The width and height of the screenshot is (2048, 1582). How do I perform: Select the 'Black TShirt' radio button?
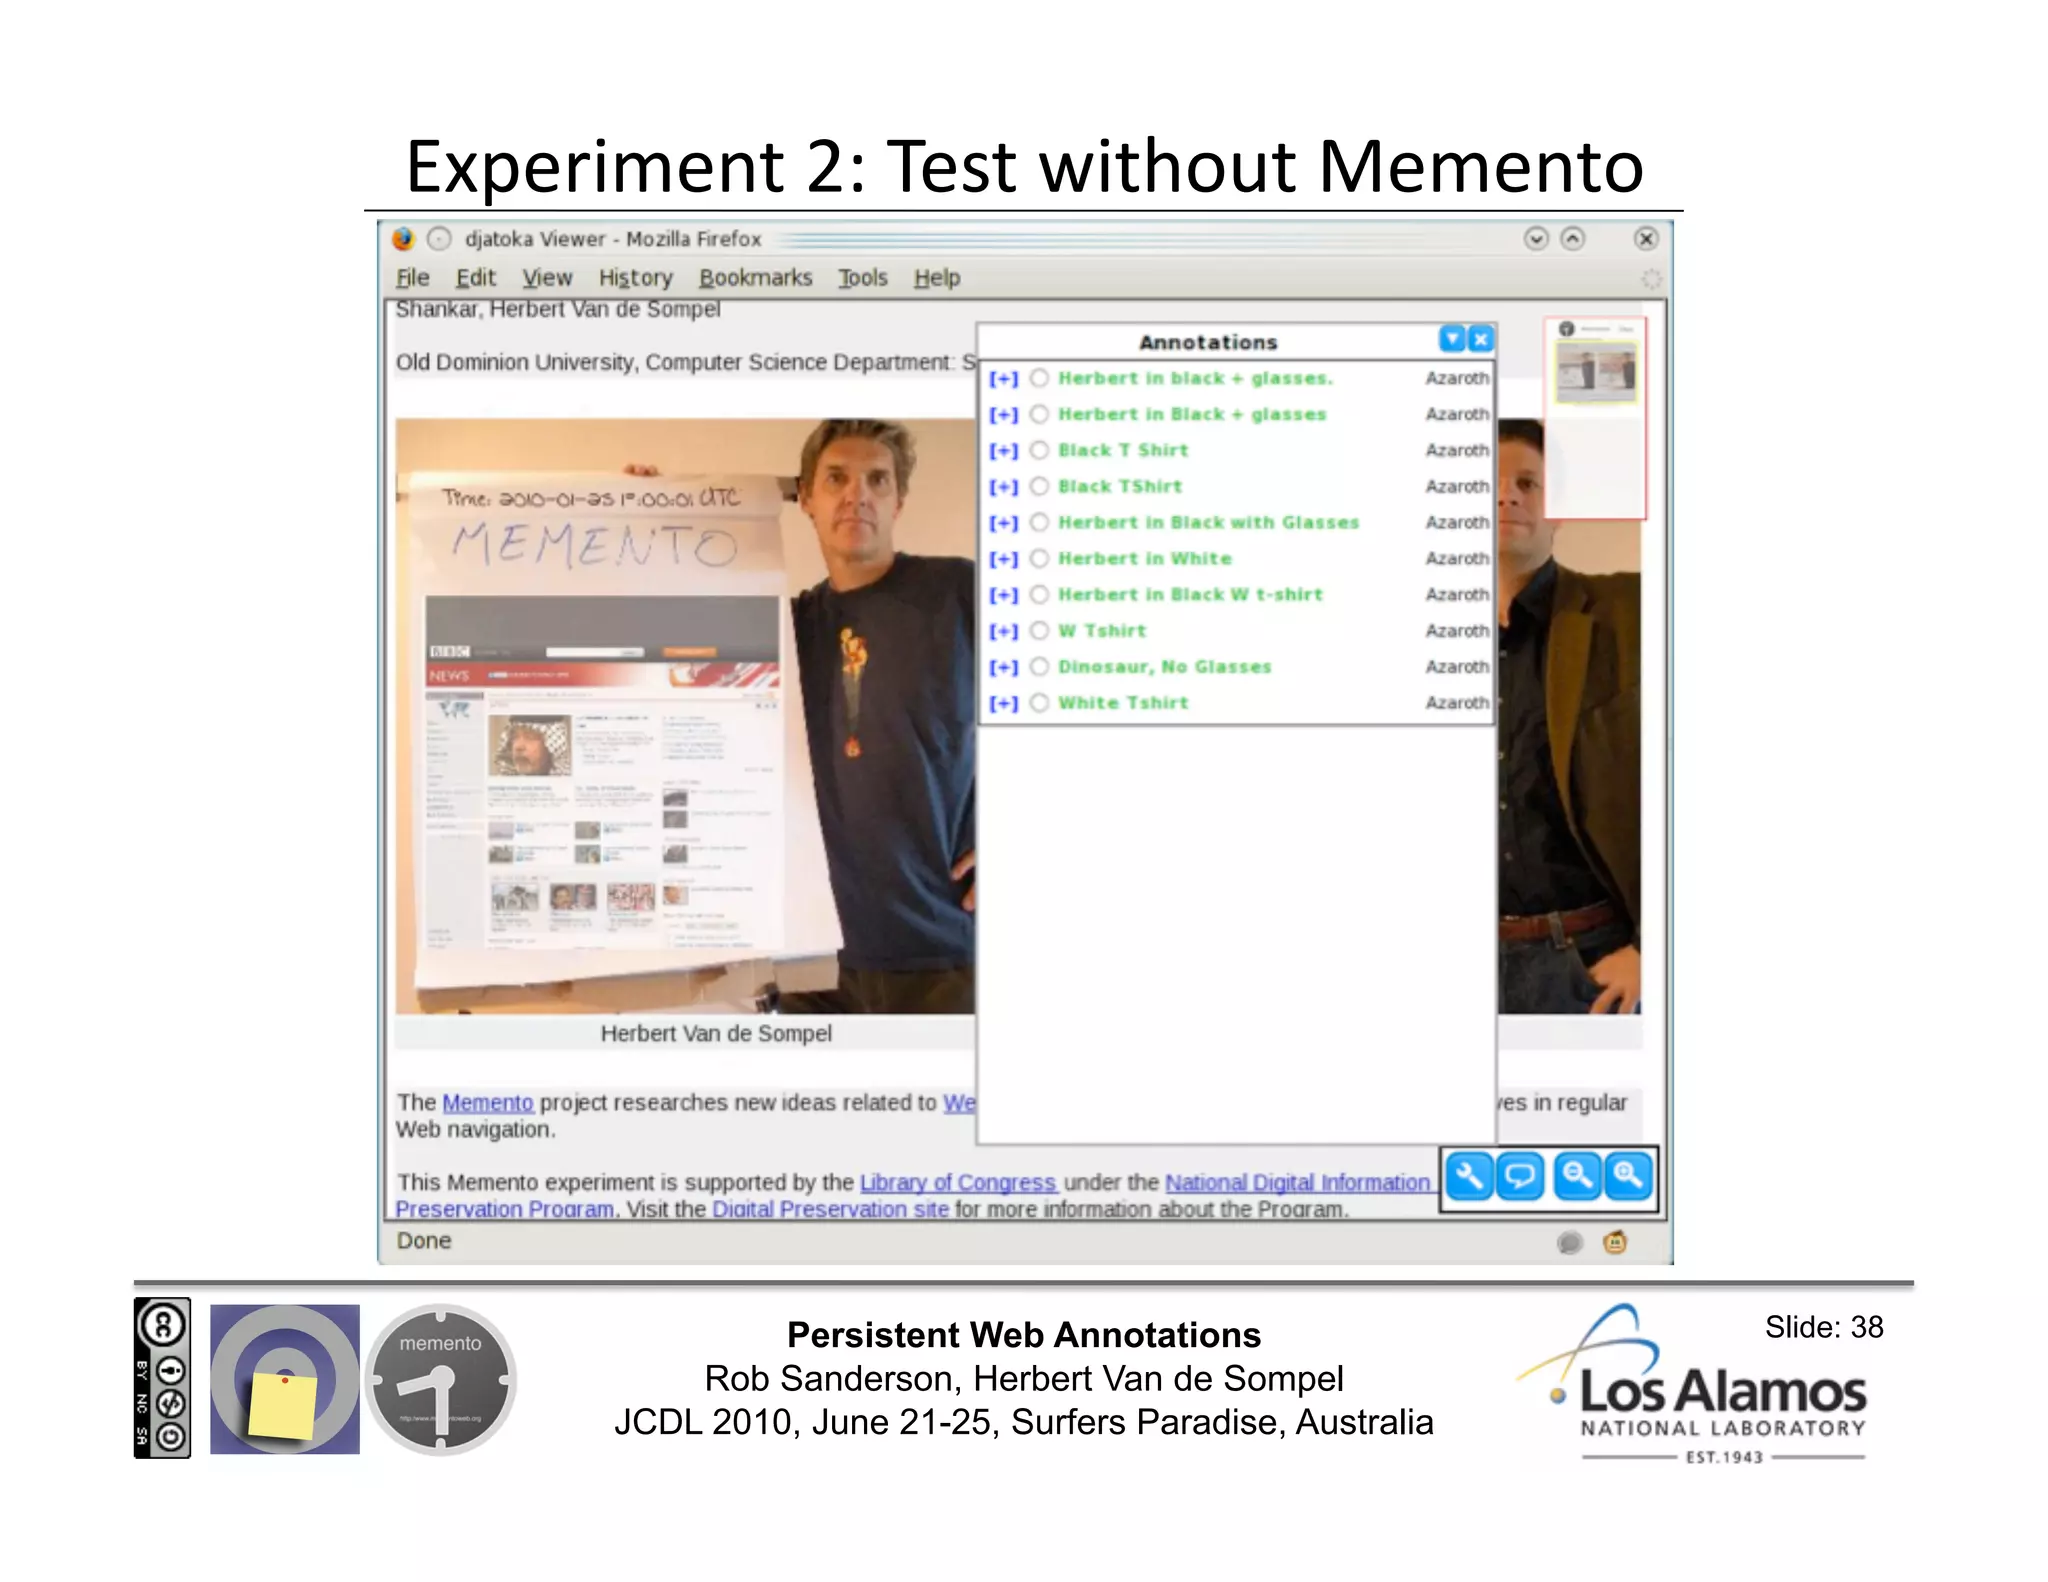1039,486
